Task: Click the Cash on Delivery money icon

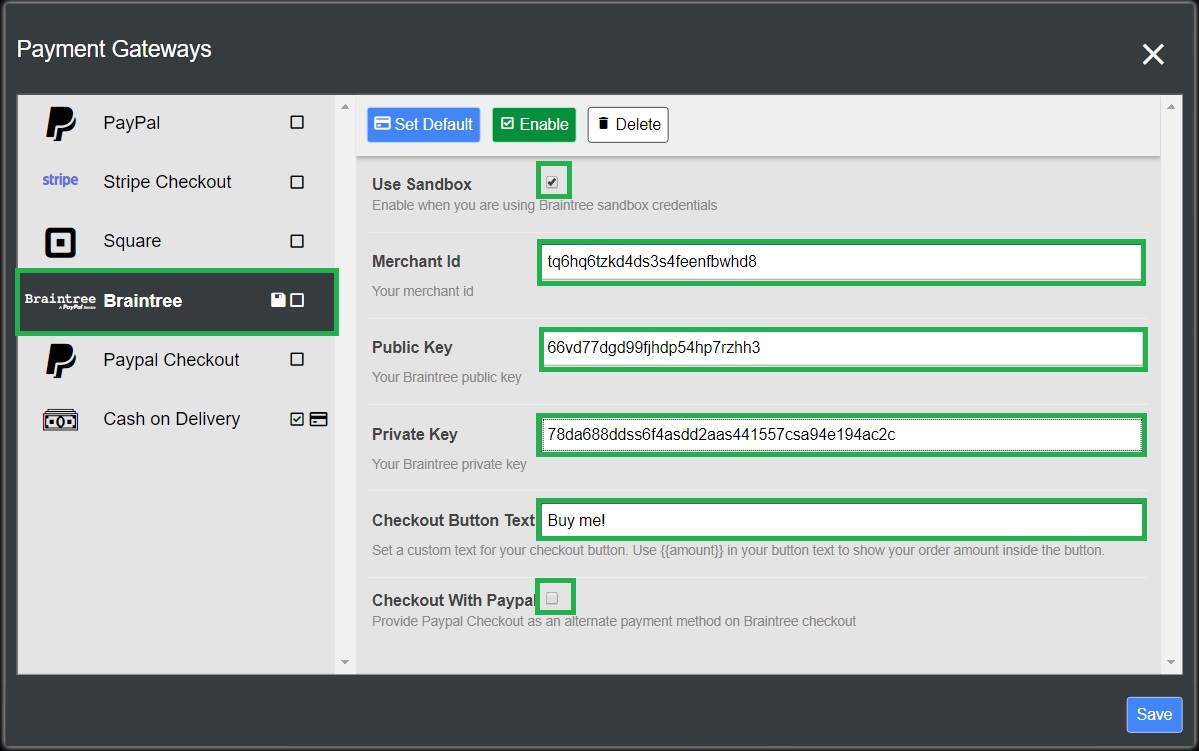Action: (x=60, y=420)
